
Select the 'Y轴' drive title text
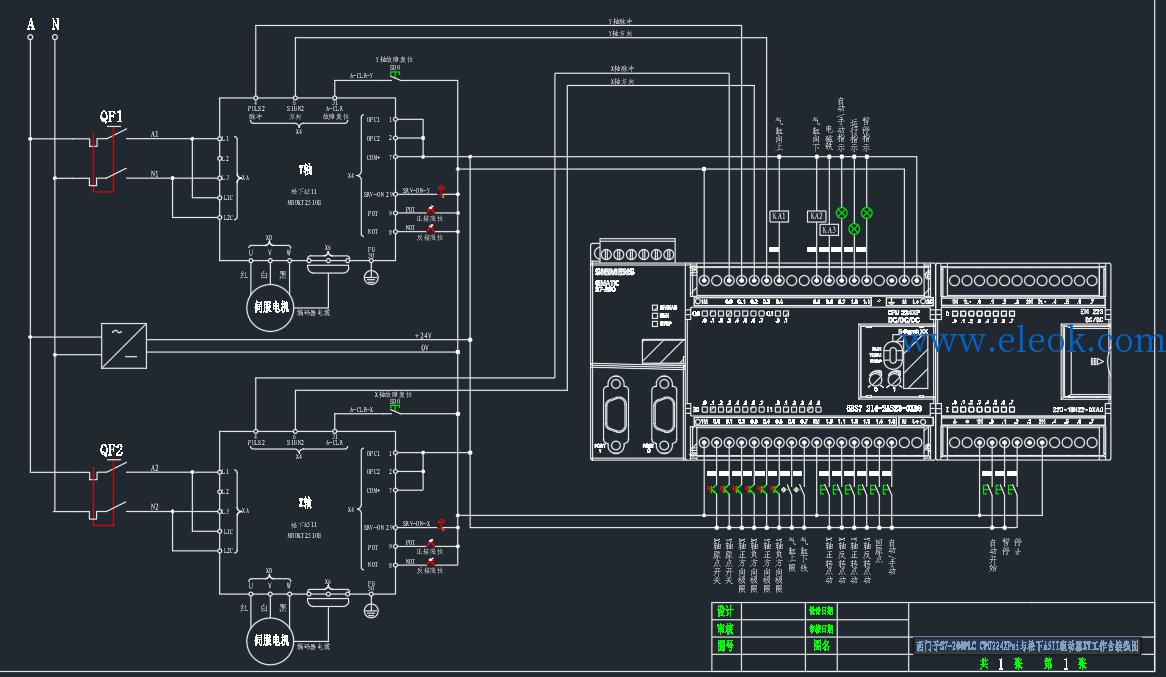coord(305,170)
